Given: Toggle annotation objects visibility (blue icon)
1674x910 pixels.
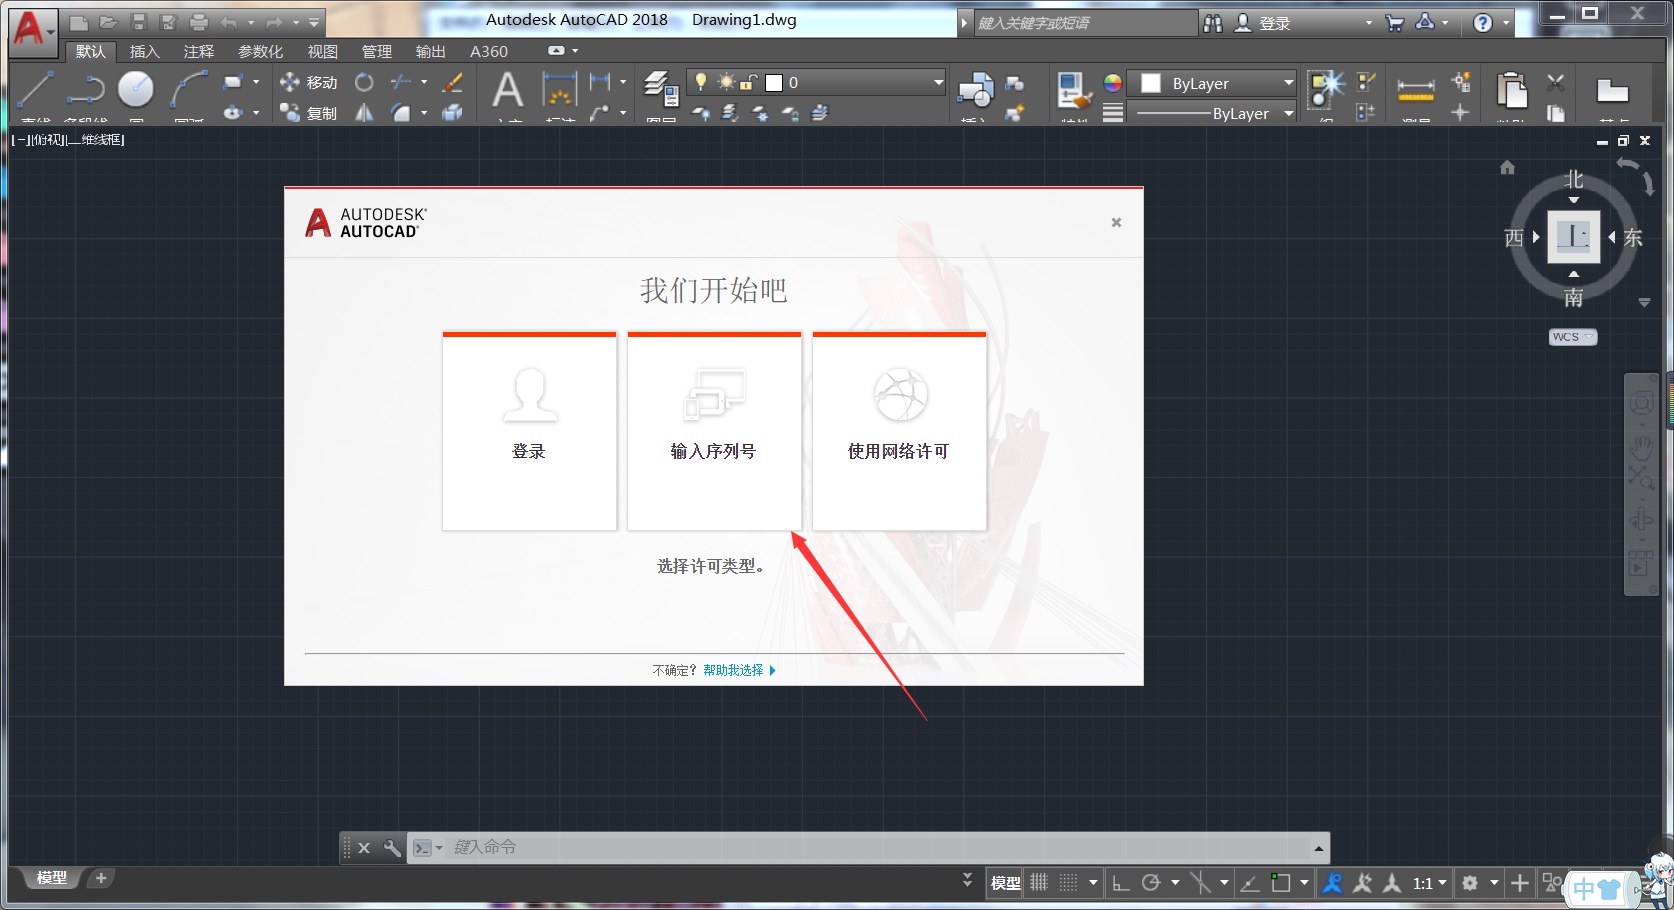Looking at the screenshot, I should click(x=1333, y=883).
